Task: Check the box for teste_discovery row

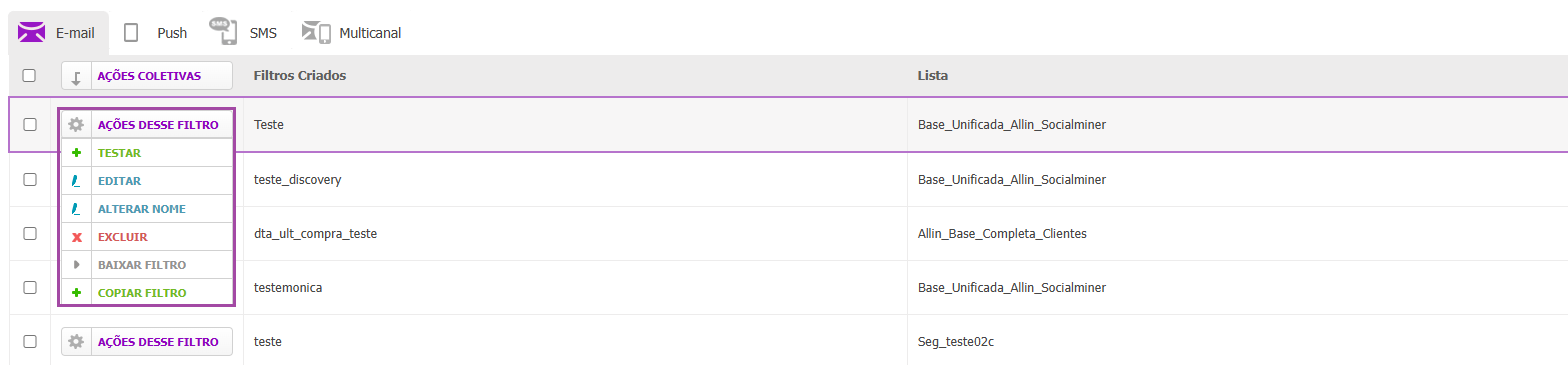Action: (29, 179)
